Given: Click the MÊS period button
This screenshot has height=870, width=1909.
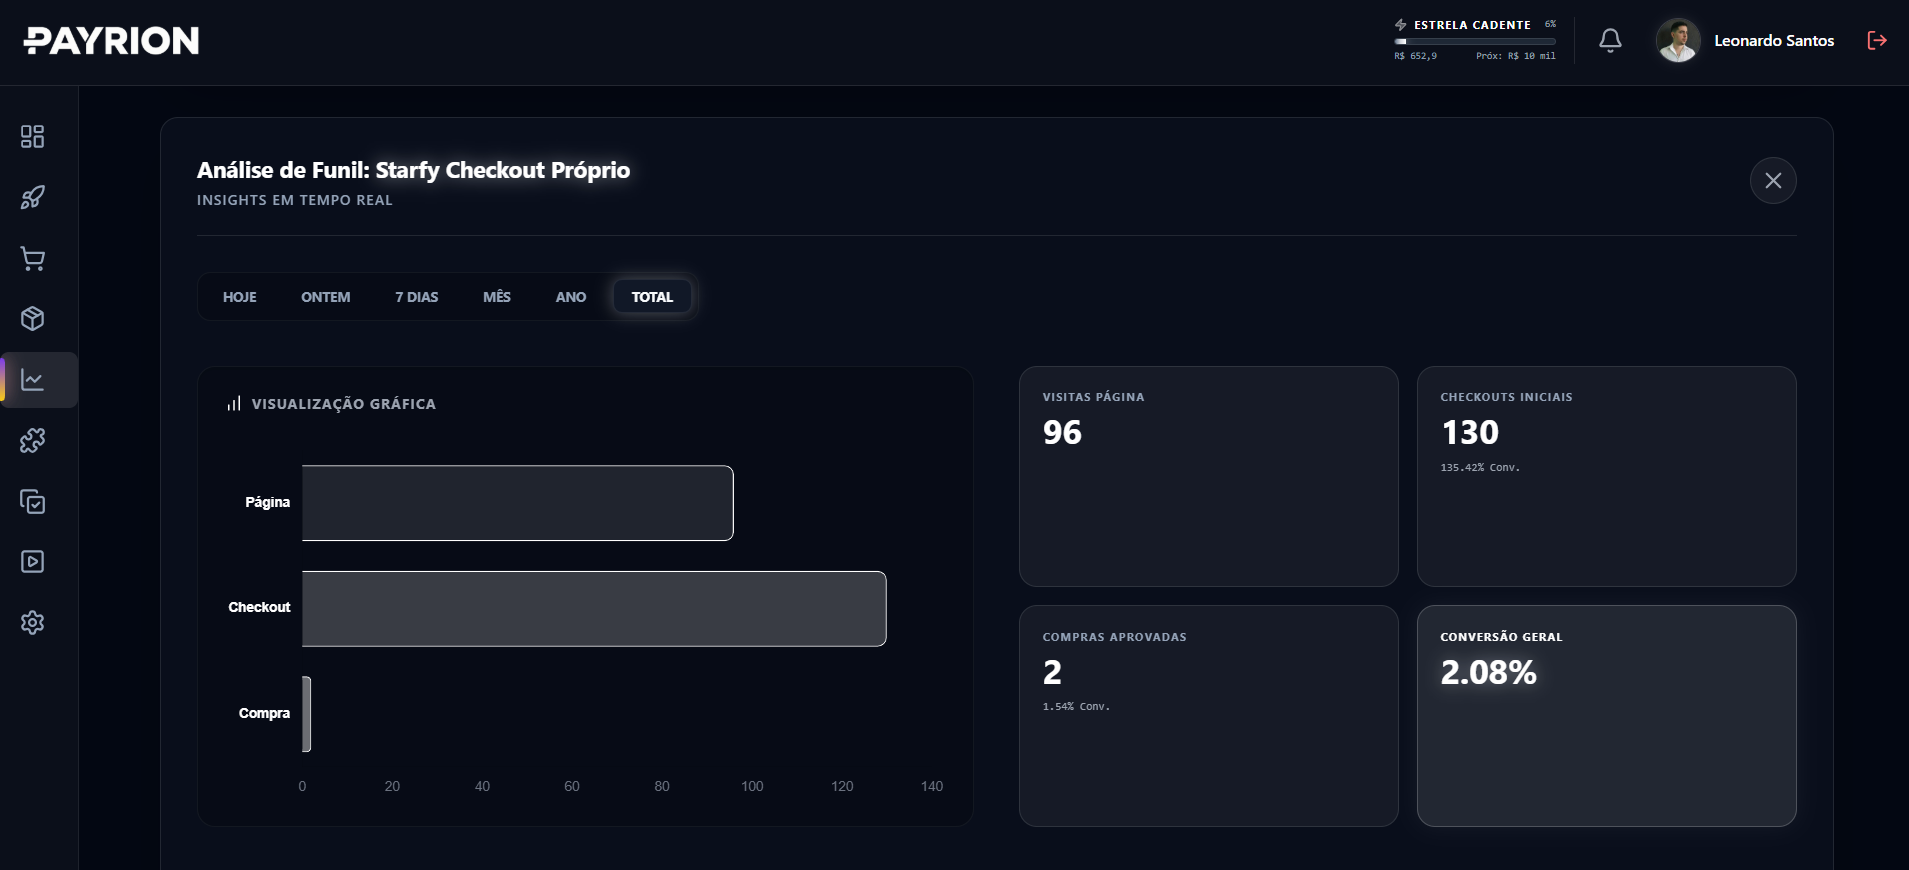Looking at the screenshot, I should [x=496, y=296].
